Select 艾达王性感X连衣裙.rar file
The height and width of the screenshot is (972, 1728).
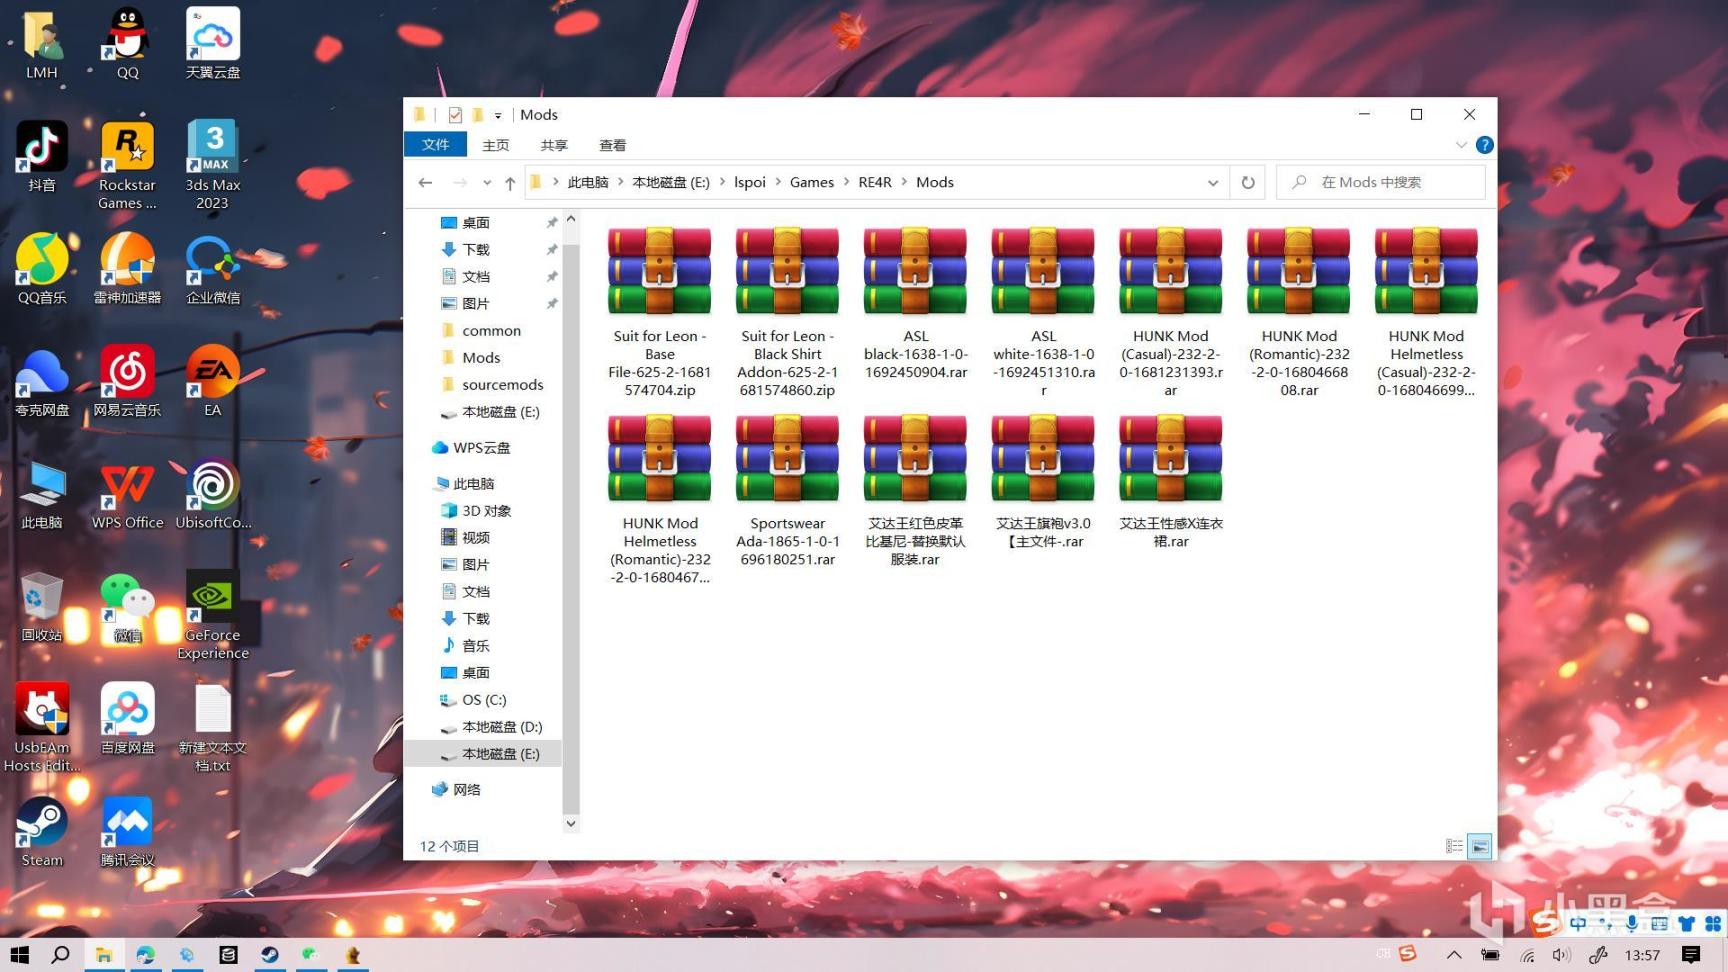click(x=1170, y=482)
